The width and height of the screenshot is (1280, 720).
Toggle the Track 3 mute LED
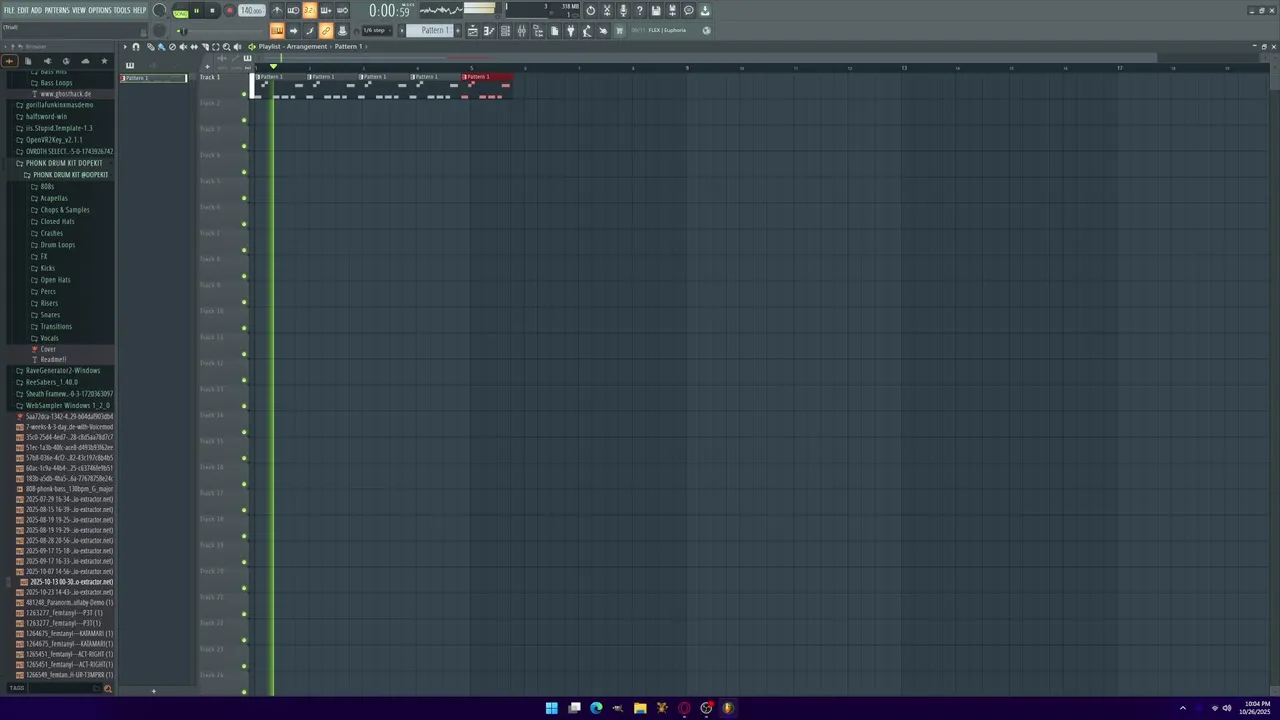[x=244, y=146]
